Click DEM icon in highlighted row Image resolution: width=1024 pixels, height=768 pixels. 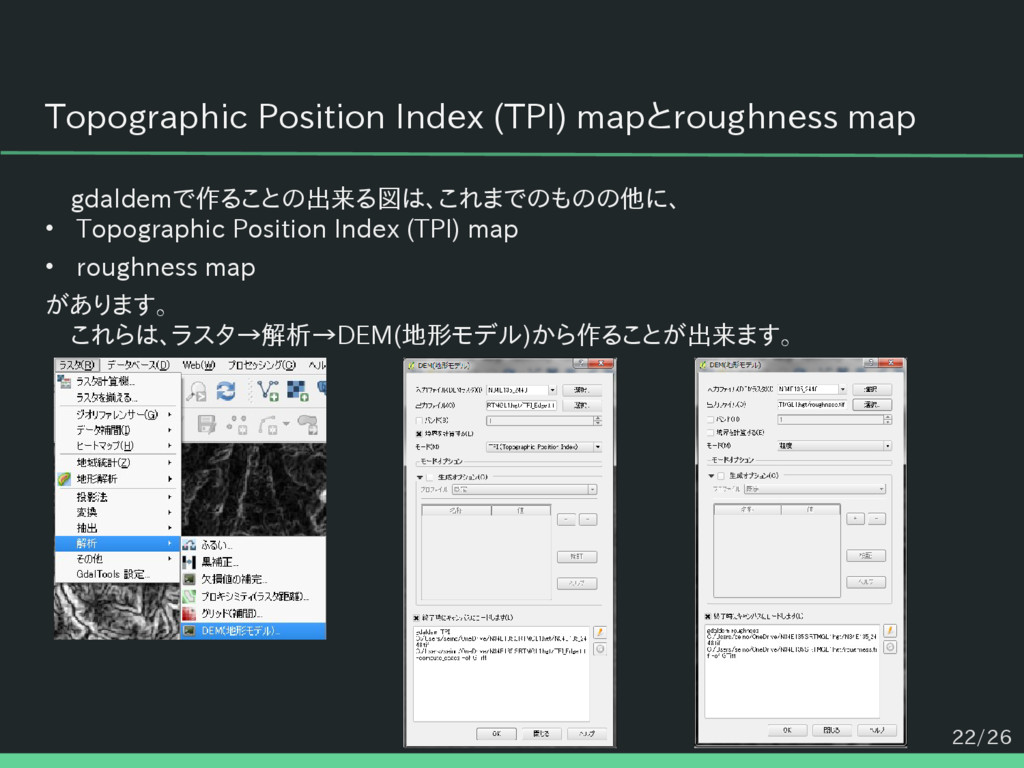pos(189,631)
